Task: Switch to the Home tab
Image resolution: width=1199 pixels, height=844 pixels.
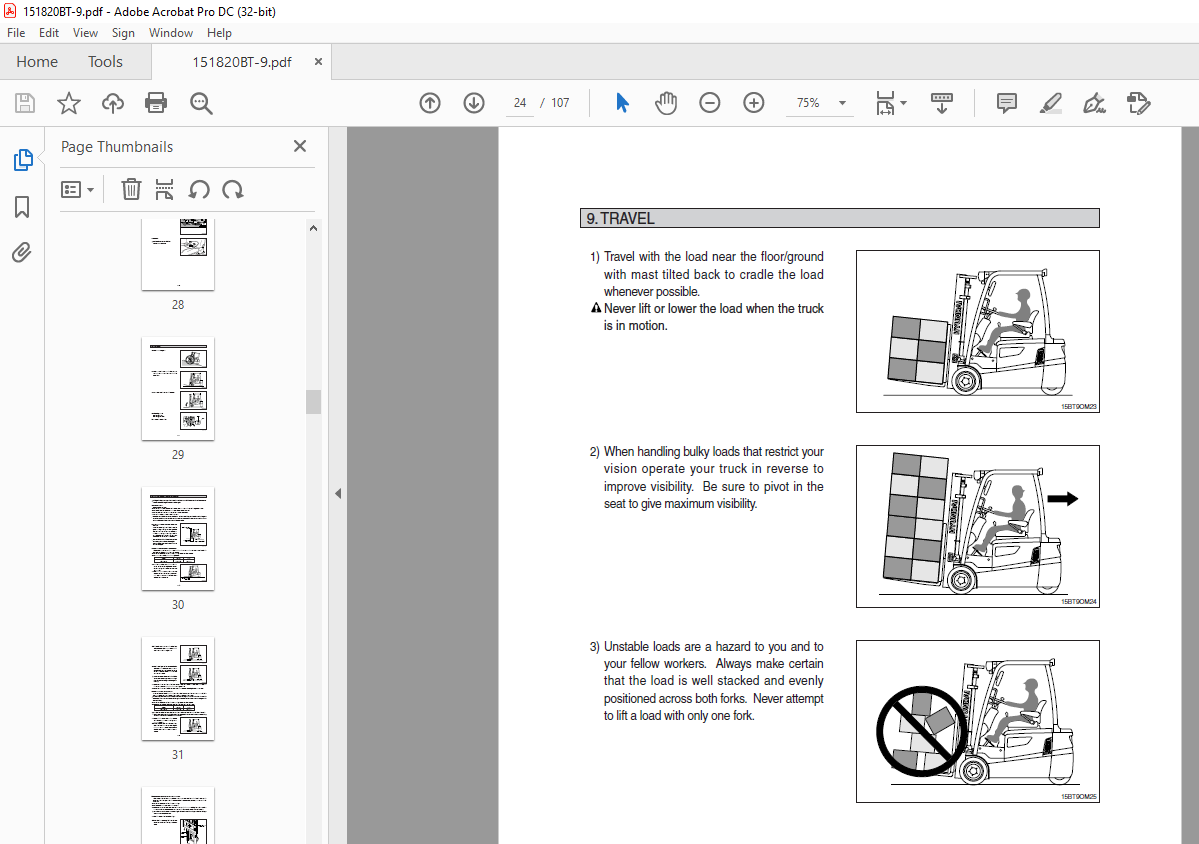Action: tap(37, 62)
